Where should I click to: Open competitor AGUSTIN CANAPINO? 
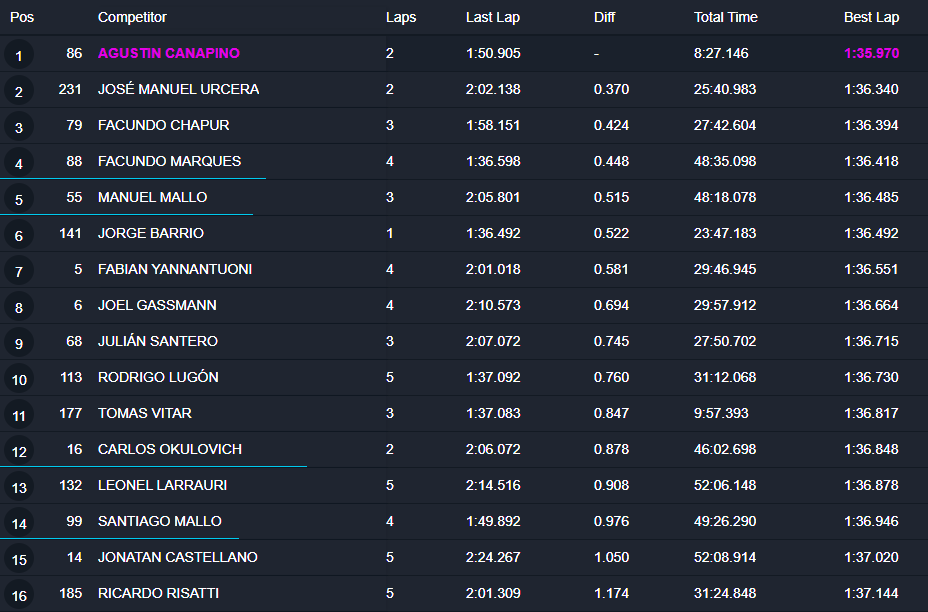pyautogui.click(x=169, y=53)
